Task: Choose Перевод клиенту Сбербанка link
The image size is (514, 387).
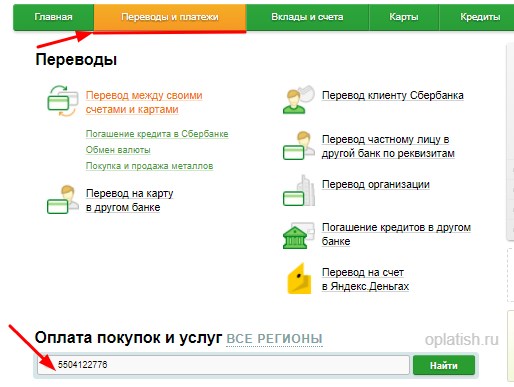Action: [x=393, y=95]
